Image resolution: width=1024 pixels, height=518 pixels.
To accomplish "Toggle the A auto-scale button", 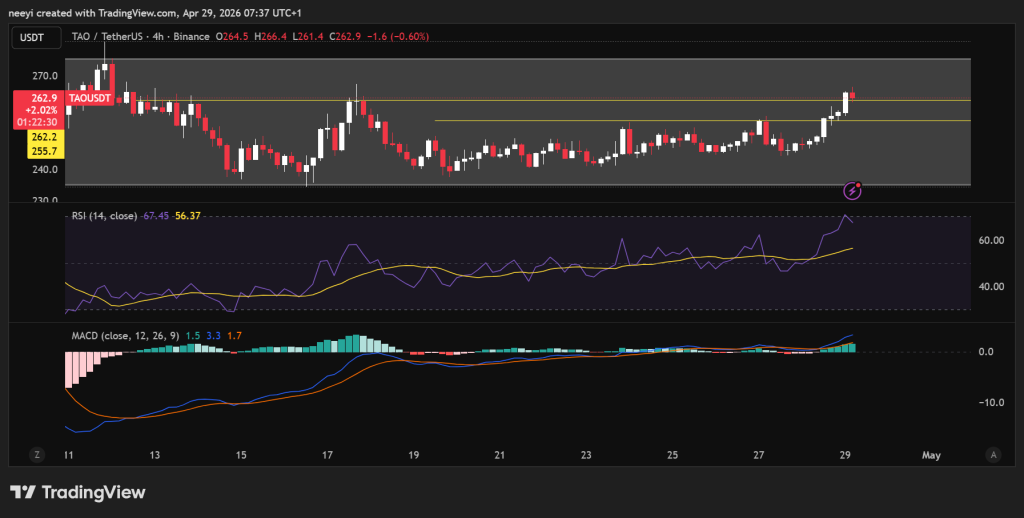I will [993, 454].
